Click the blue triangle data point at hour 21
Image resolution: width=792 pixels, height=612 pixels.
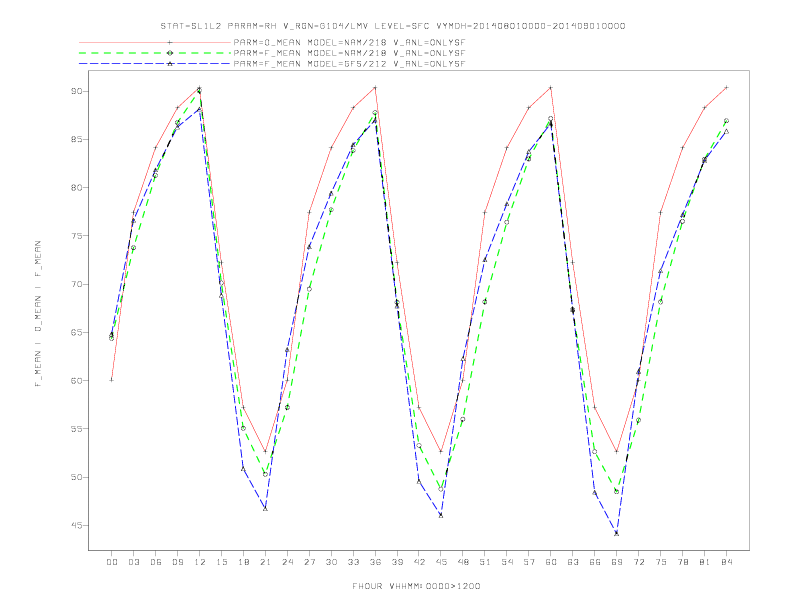pos(265,508)
